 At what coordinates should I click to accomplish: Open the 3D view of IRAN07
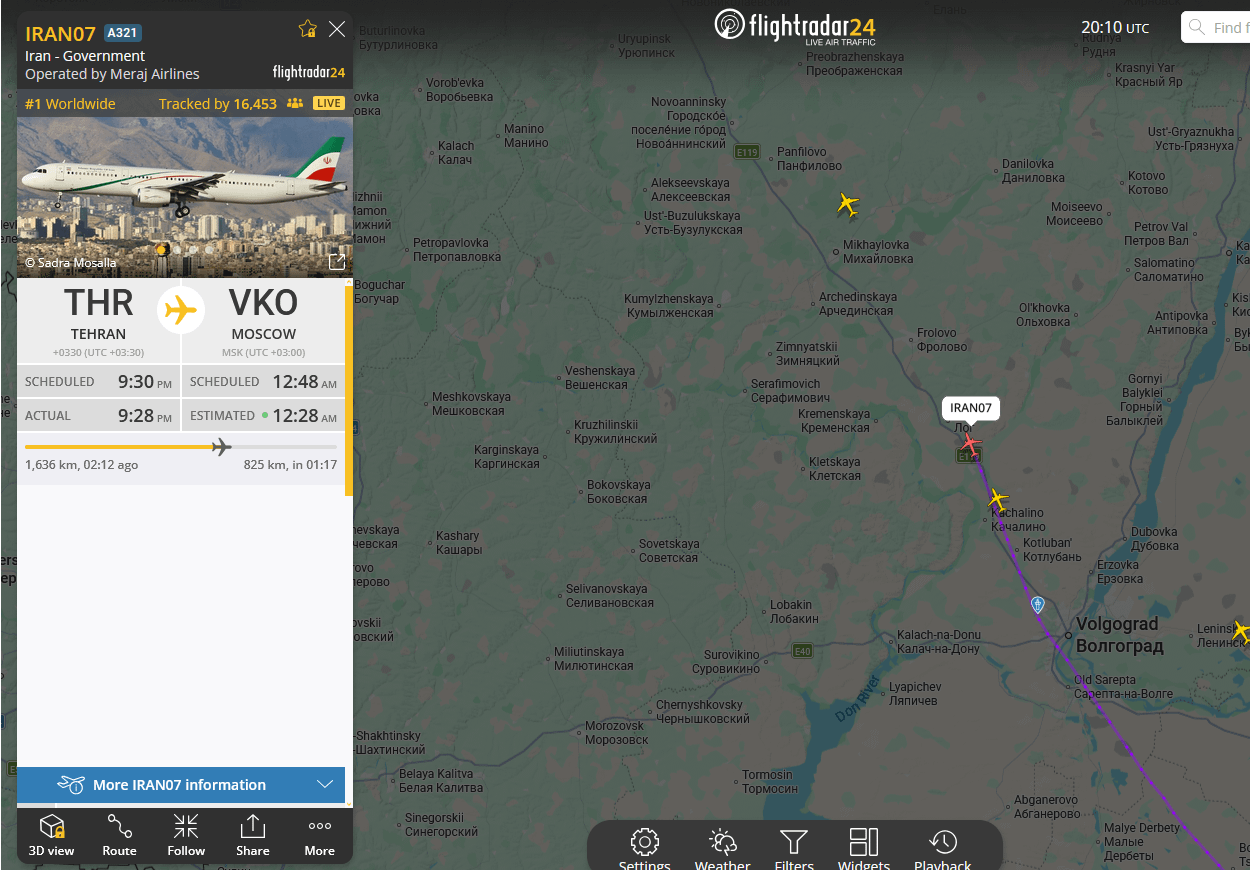(x=51, y=835)
